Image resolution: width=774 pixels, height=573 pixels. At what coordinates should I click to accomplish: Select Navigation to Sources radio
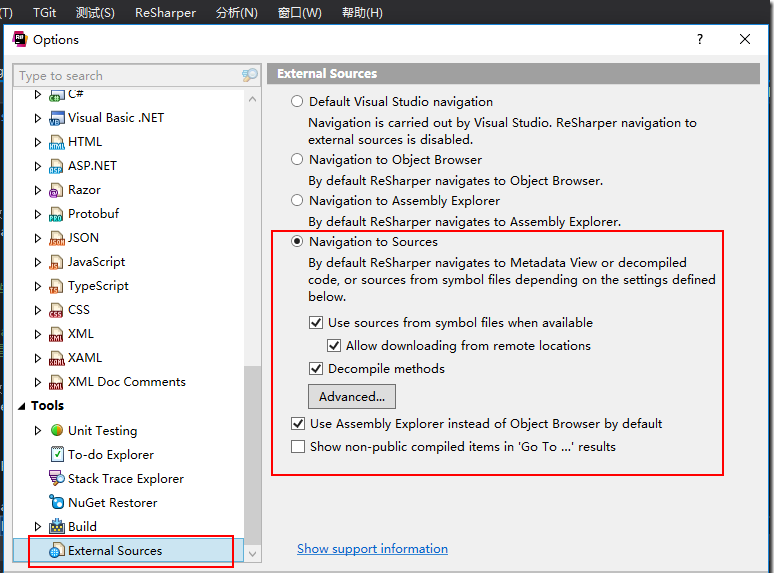click(297, 241)
